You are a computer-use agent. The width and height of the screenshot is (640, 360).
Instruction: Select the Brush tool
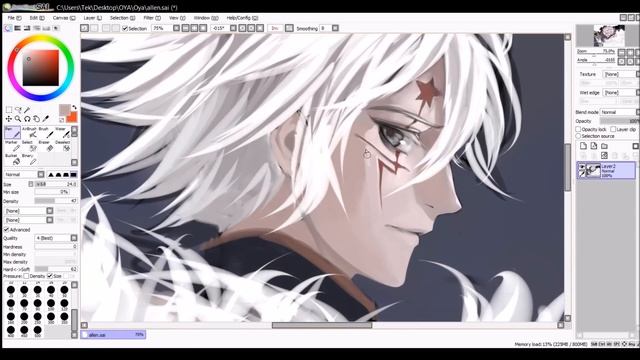[46, 133]
